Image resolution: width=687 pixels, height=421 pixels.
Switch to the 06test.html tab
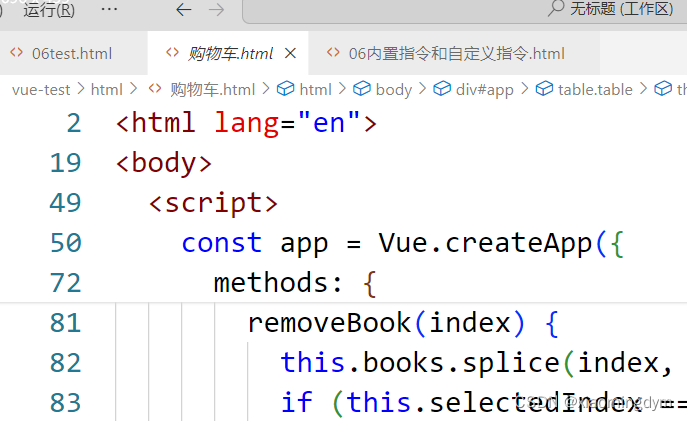pos(72,53)
